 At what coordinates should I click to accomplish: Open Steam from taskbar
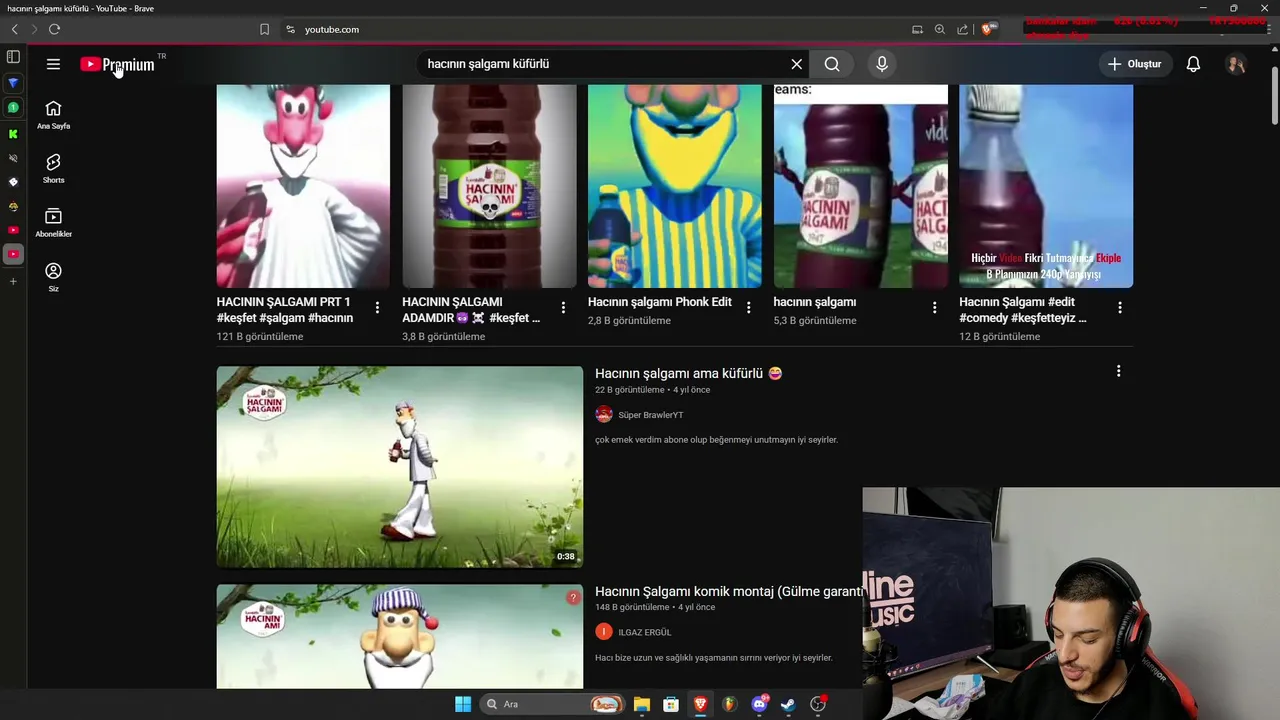(x=788, y=704)
